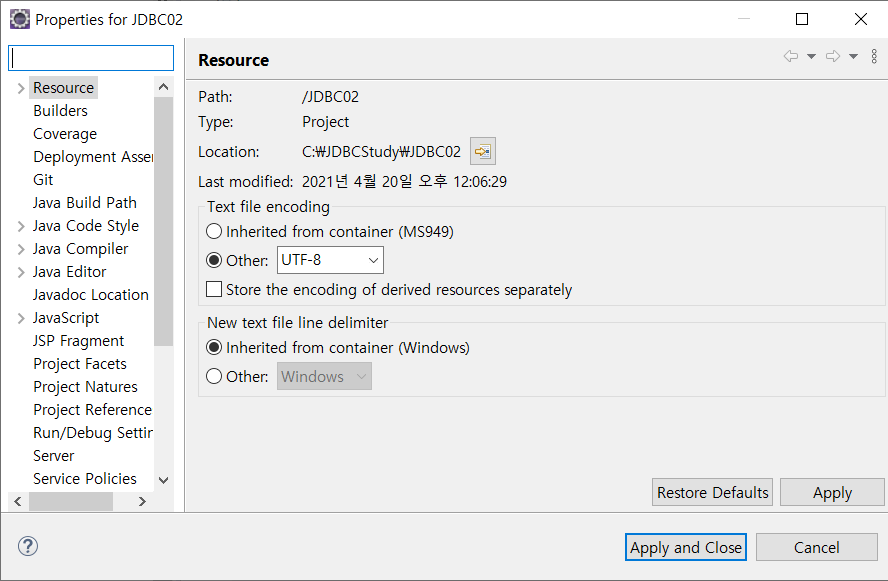Screen dimensions: 888x581
Task: Open the back history dropdown arrow
Action: pos(811,56)
